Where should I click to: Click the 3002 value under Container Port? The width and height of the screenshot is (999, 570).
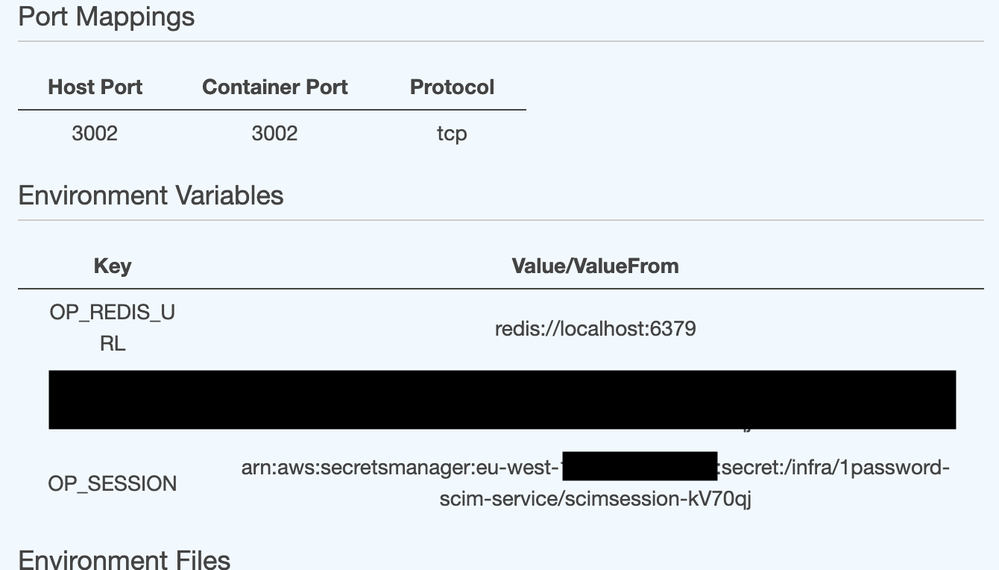point(275,132)
